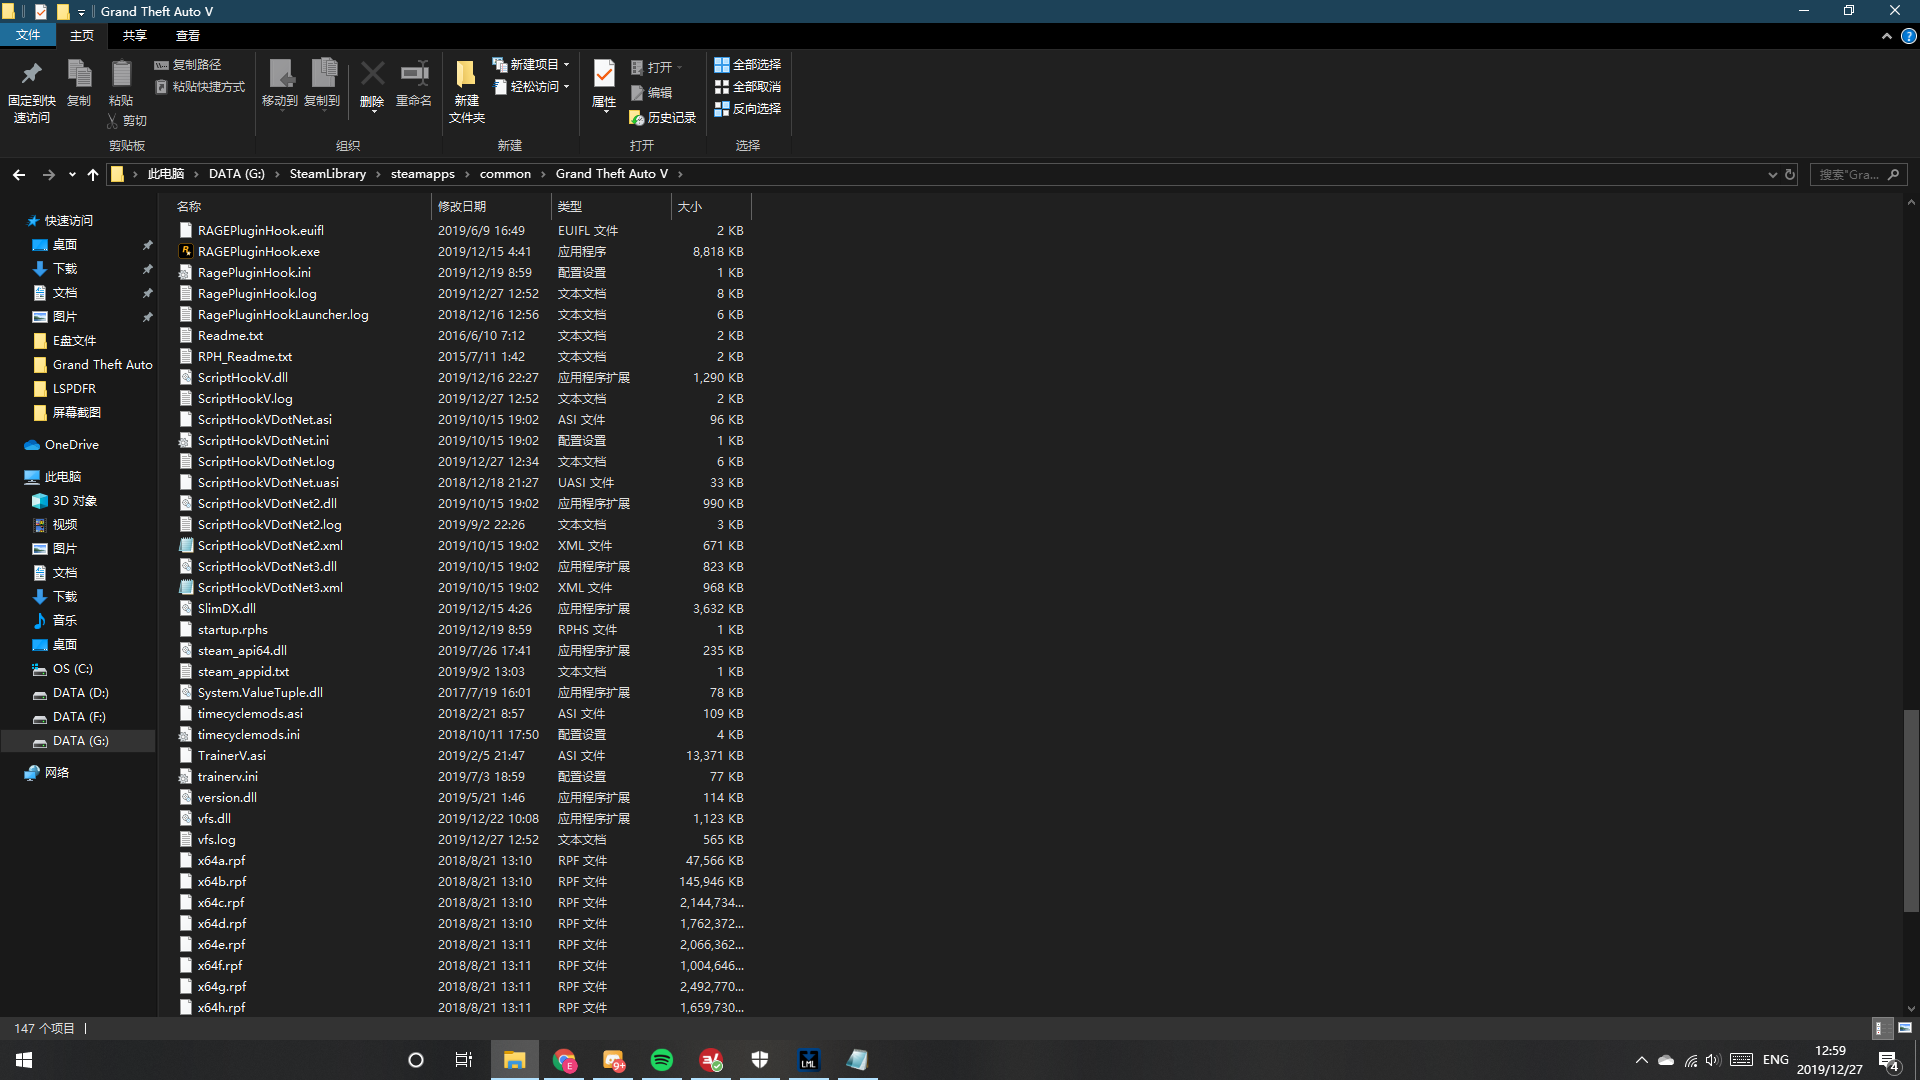Viewport: 1920px width, 1080px height.
Task: Click the Pin to Quick access icon
Action: tap(31, 75)
